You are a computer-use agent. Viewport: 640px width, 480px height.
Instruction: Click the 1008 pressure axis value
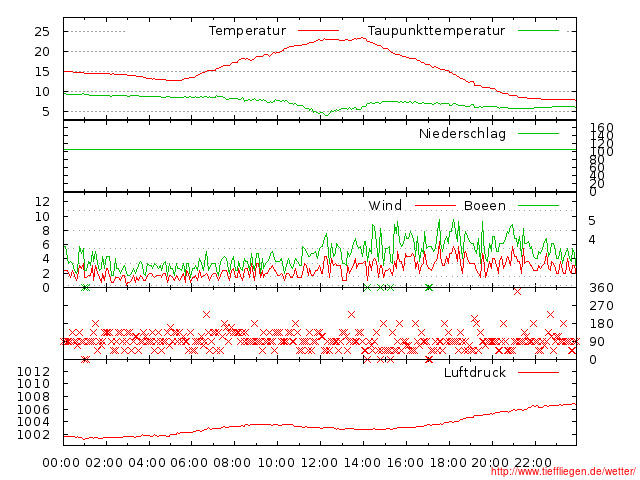click(x=33, y=397)
